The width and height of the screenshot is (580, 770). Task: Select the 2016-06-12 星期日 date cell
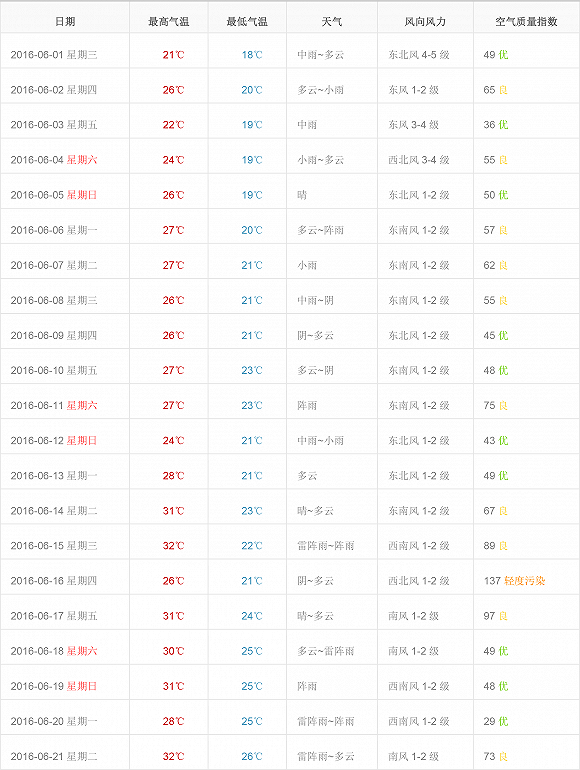(x=54, y=440)
